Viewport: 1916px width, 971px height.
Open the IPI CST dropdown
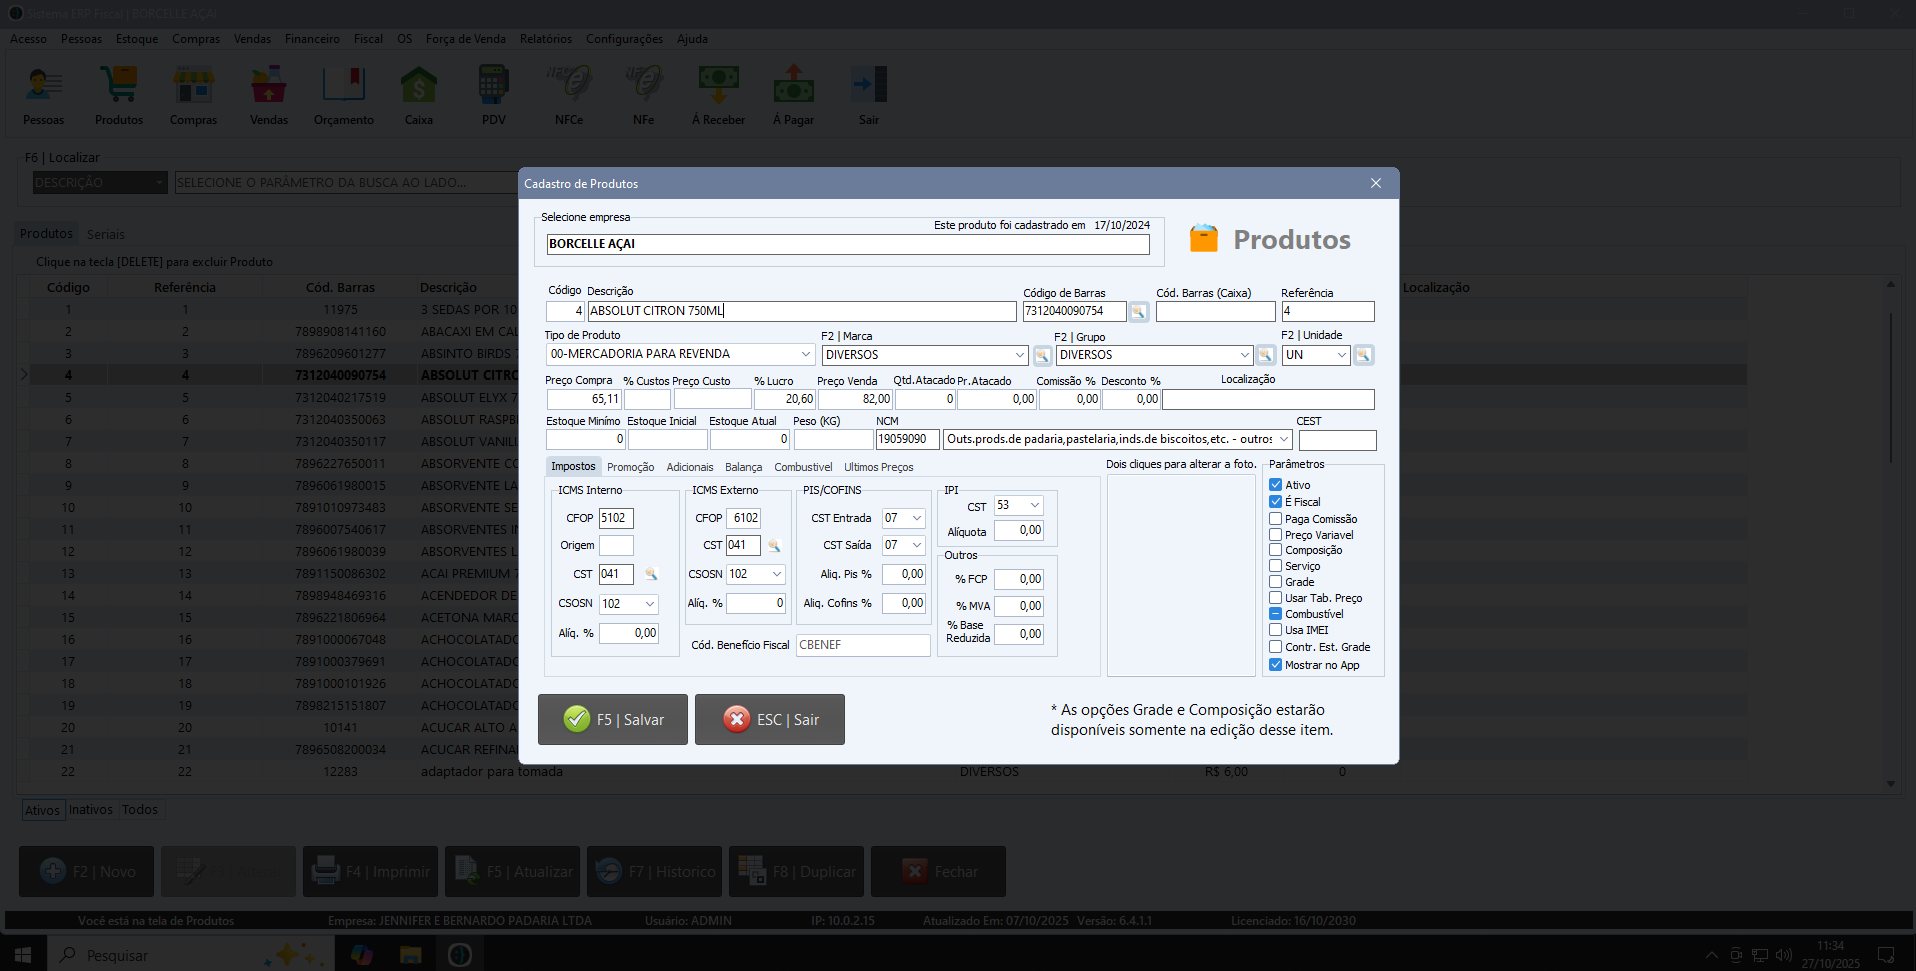point(1034,506)
